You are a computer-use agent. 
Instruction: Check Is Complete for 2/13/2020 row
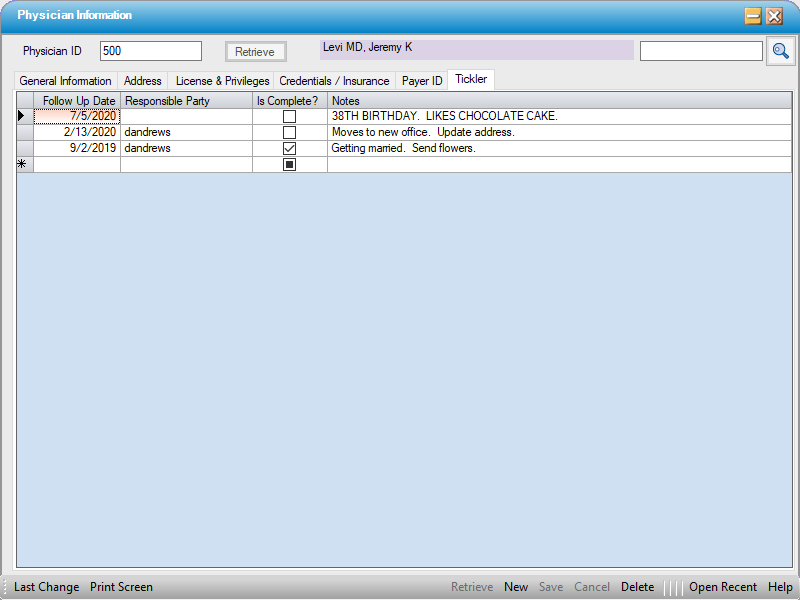pos(289,133)
